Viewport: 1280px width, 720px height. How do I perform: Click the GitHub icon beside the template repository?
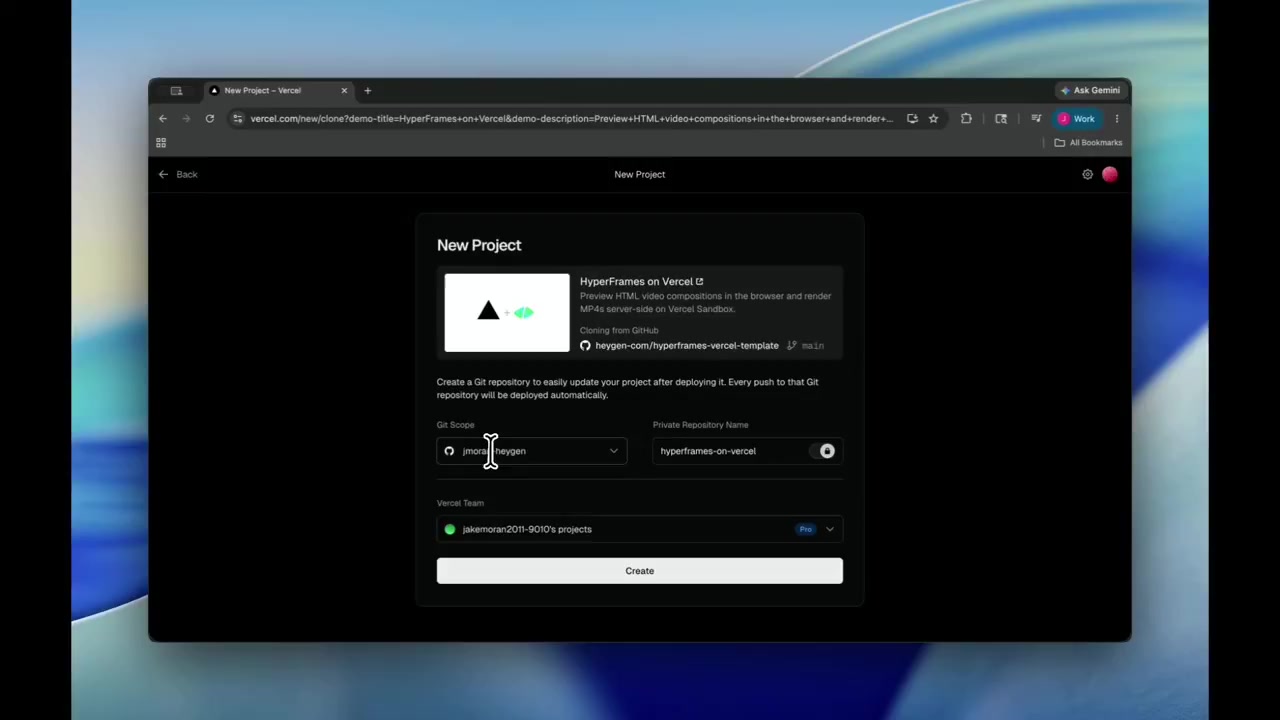[x=586, y=345]
